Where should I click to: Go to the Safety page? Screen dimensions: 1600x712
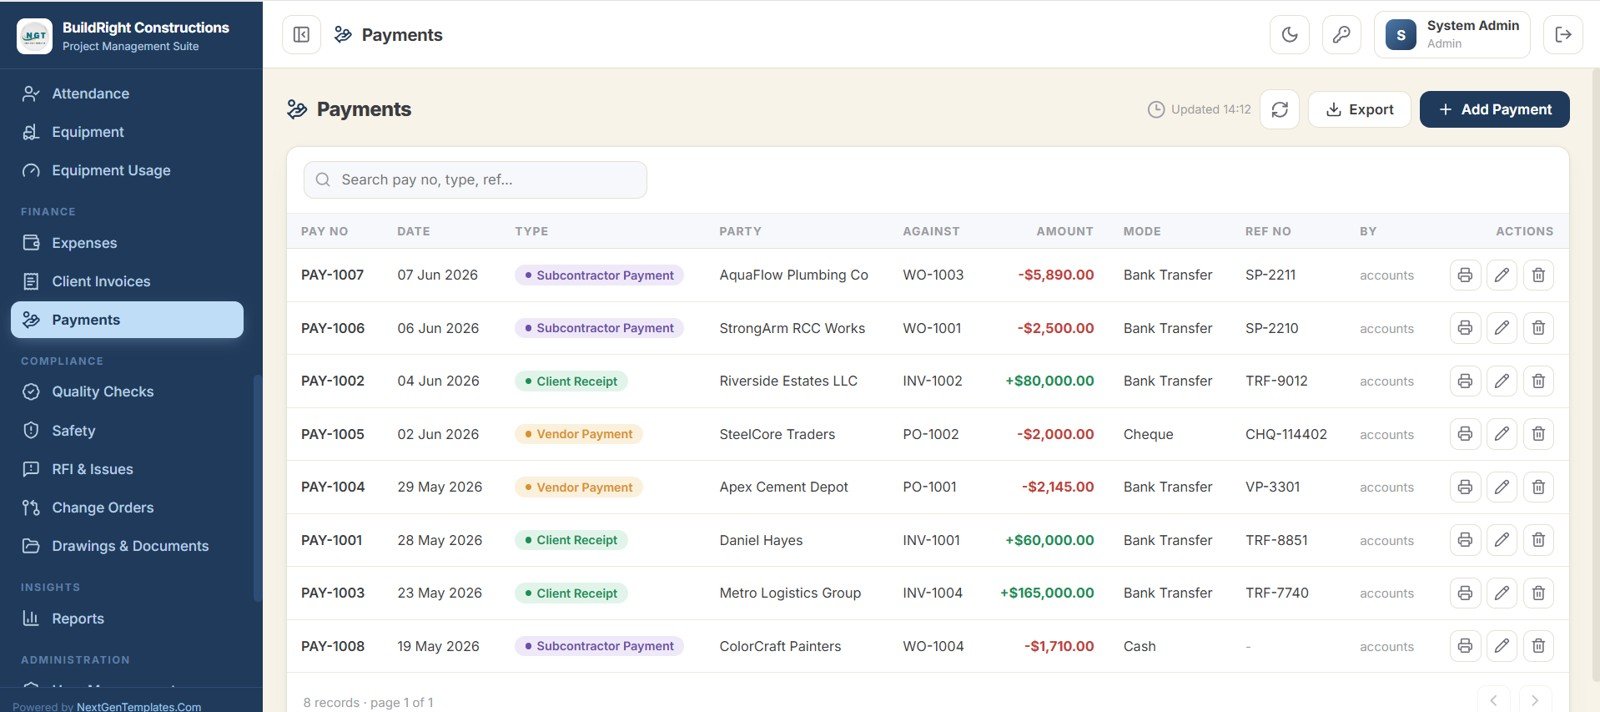click(x=127, y=431)
